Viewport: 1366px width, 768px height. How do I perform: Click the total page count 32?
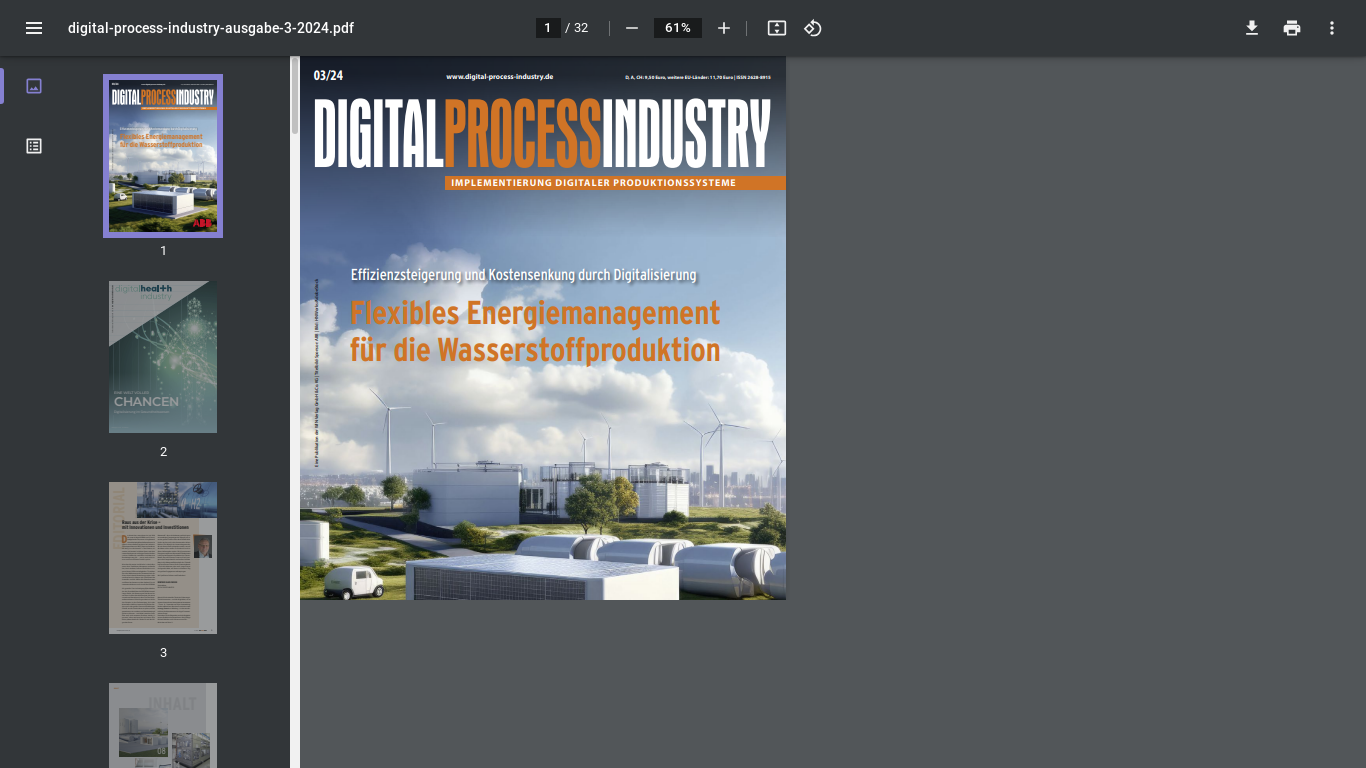coord(581,28)
